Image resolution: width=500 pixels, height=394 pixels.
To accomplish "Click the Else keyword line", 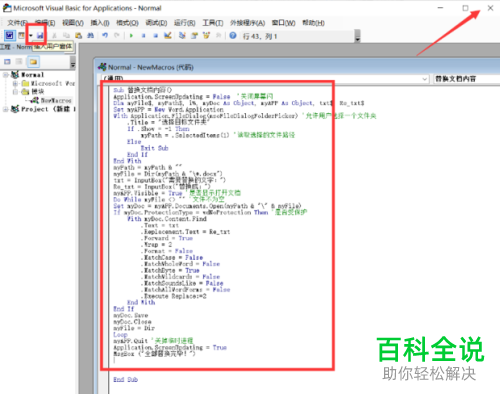I will (x=134, y=141).
